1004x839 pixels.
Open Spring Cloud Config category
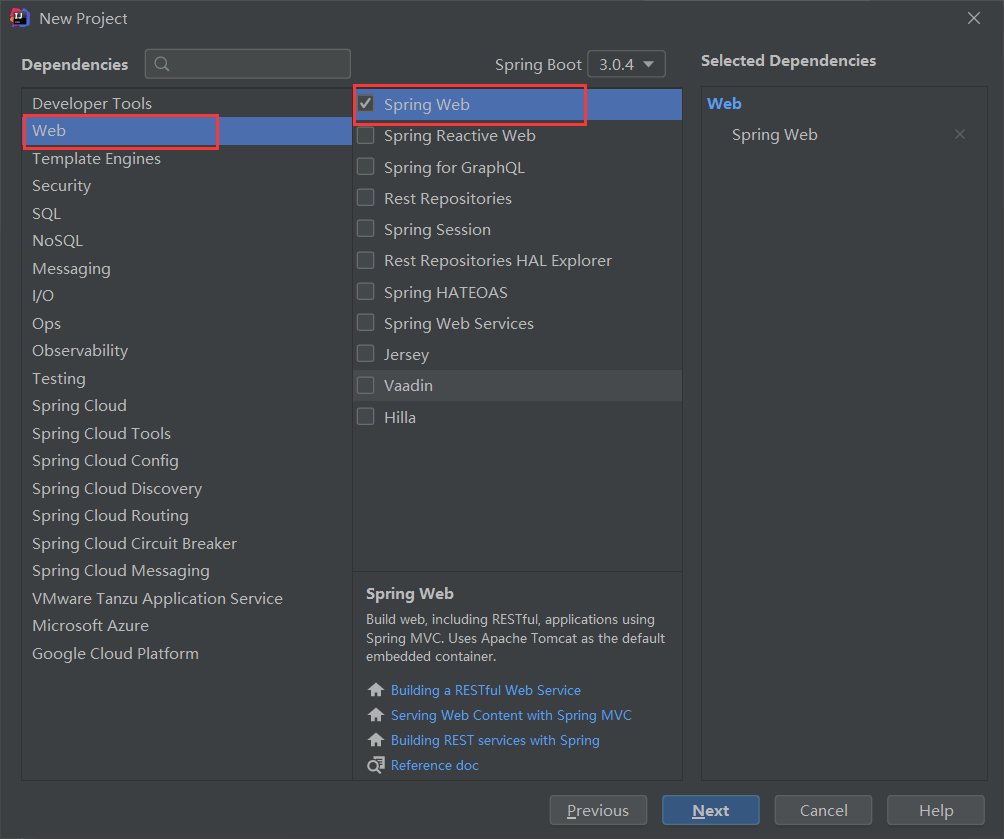point(186,461)
